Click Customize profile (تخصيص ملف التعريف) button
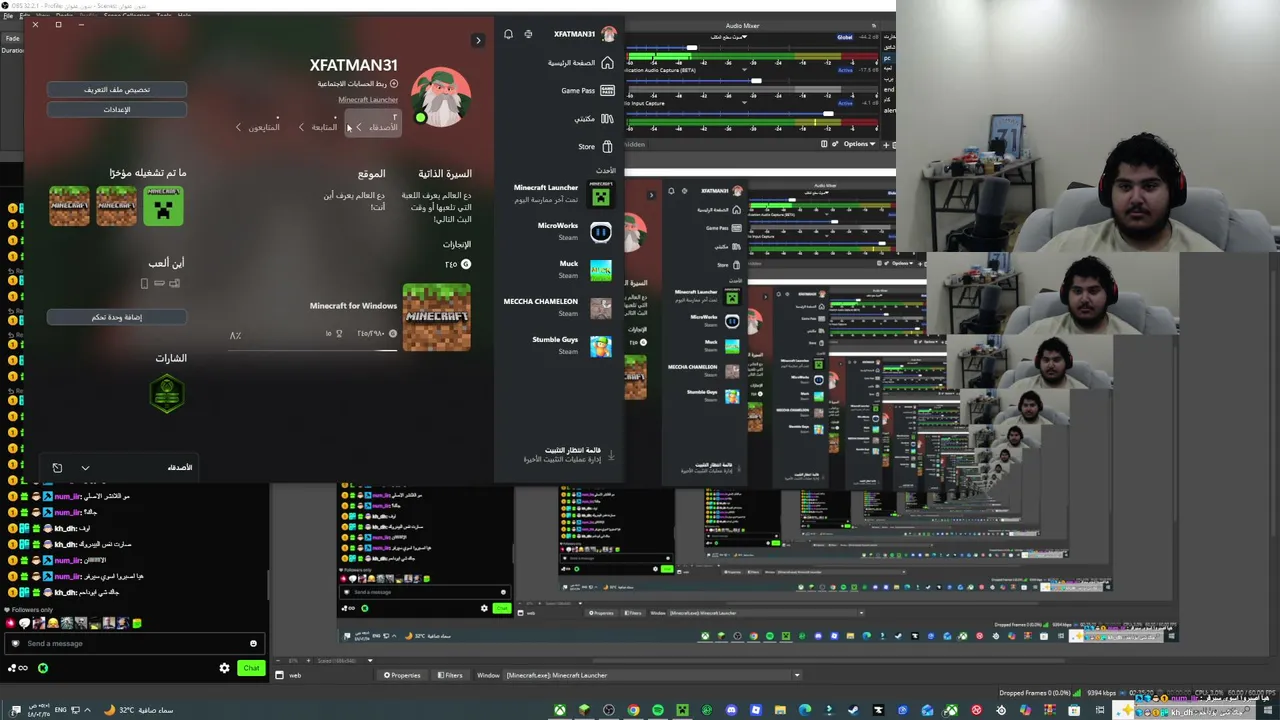Screen dimensions: 1280x720 click(117, 90)
